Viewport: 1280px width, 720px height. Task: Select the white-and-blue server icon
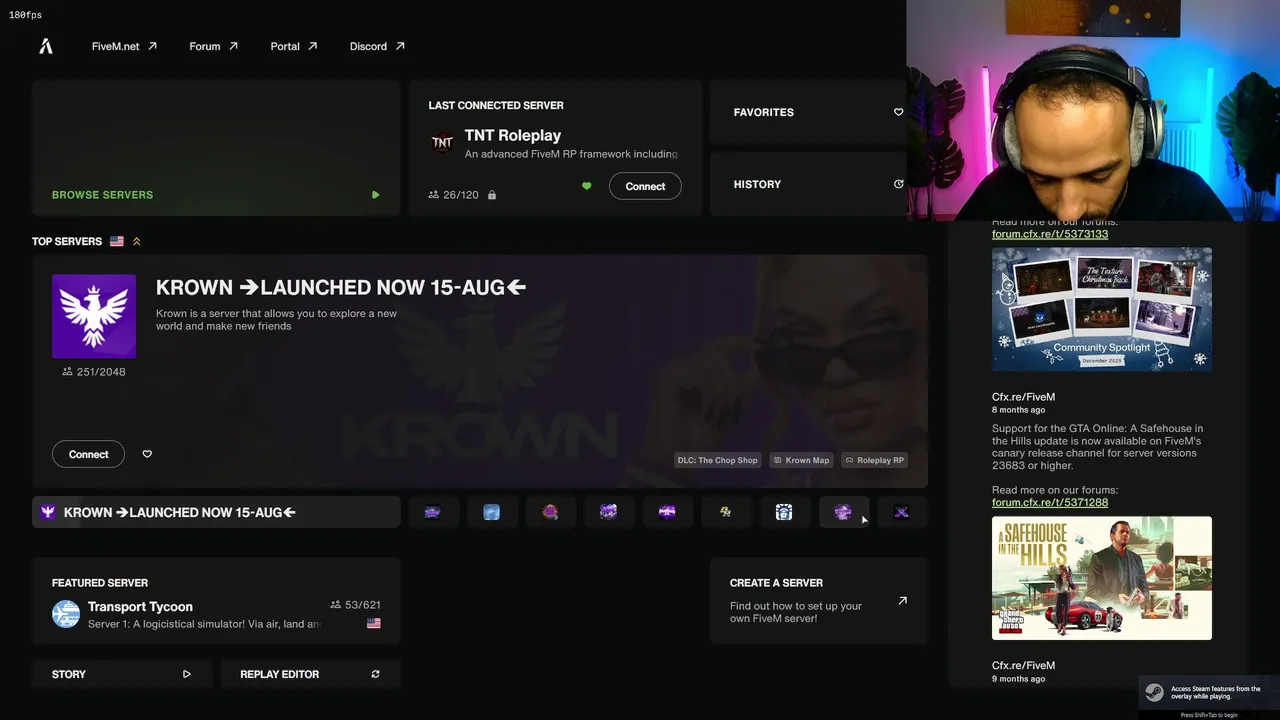pyautogui.click(x=784, y=512)
